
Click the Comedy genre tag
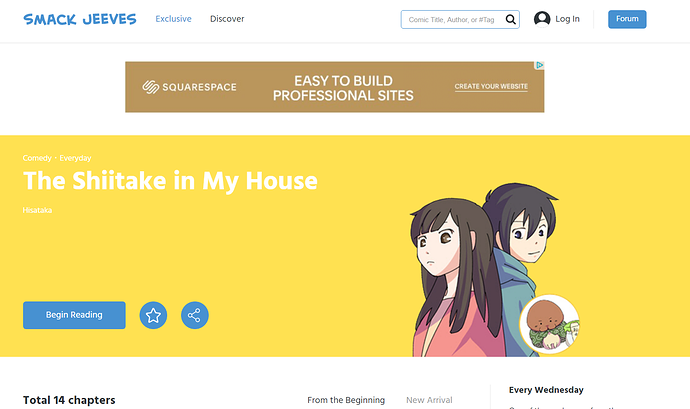[37, 158]
